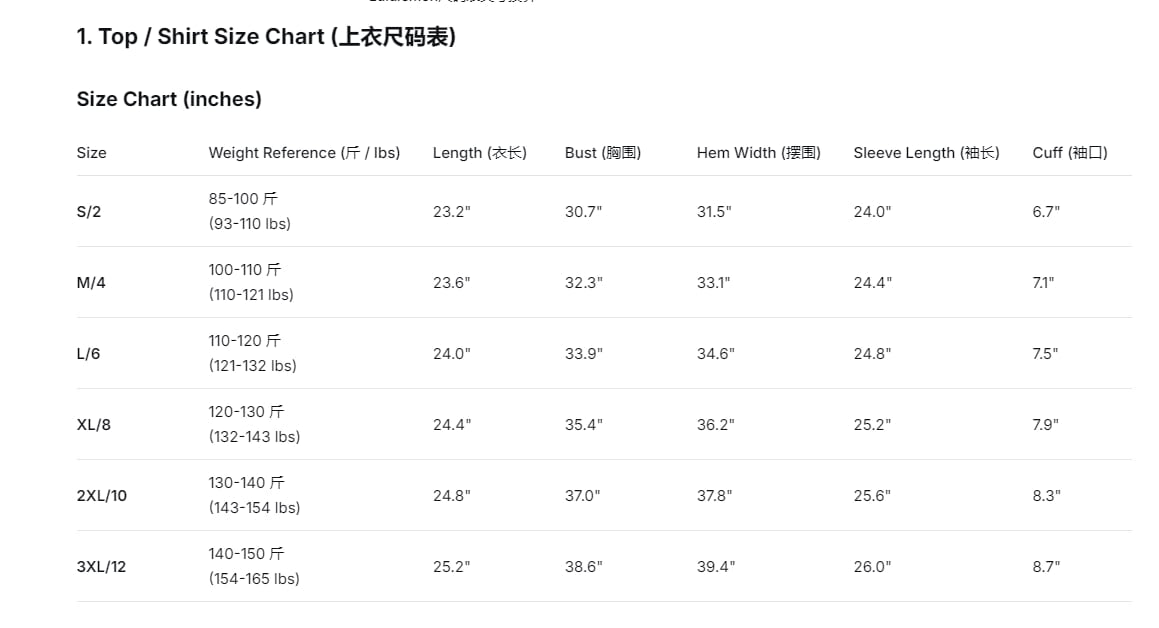Click the 39.4" hem width value
The image size is (1159, 628).
pyautogui.click(x=716, y=567)
